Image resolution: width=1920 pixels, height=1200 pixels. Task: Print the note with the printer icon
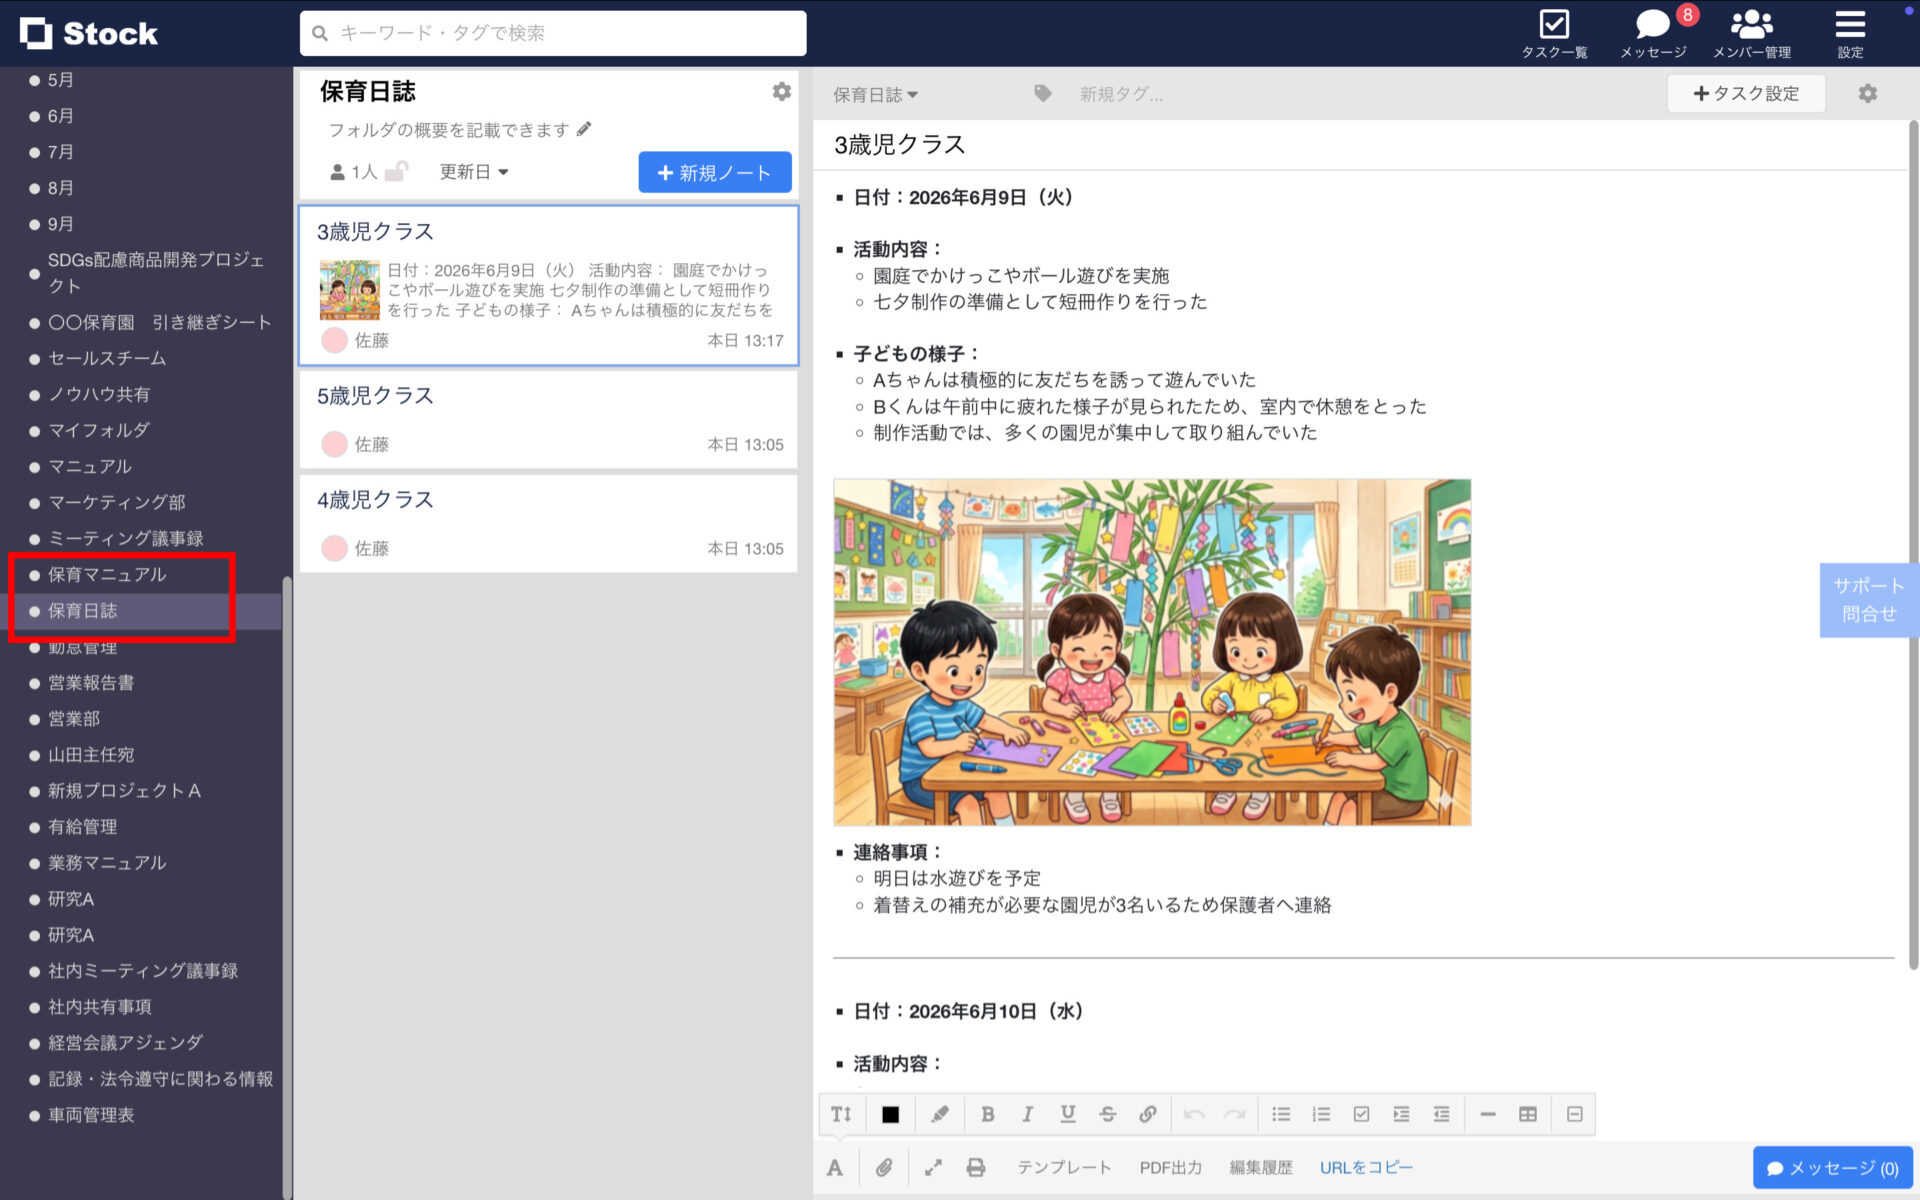pos(976,1167)
